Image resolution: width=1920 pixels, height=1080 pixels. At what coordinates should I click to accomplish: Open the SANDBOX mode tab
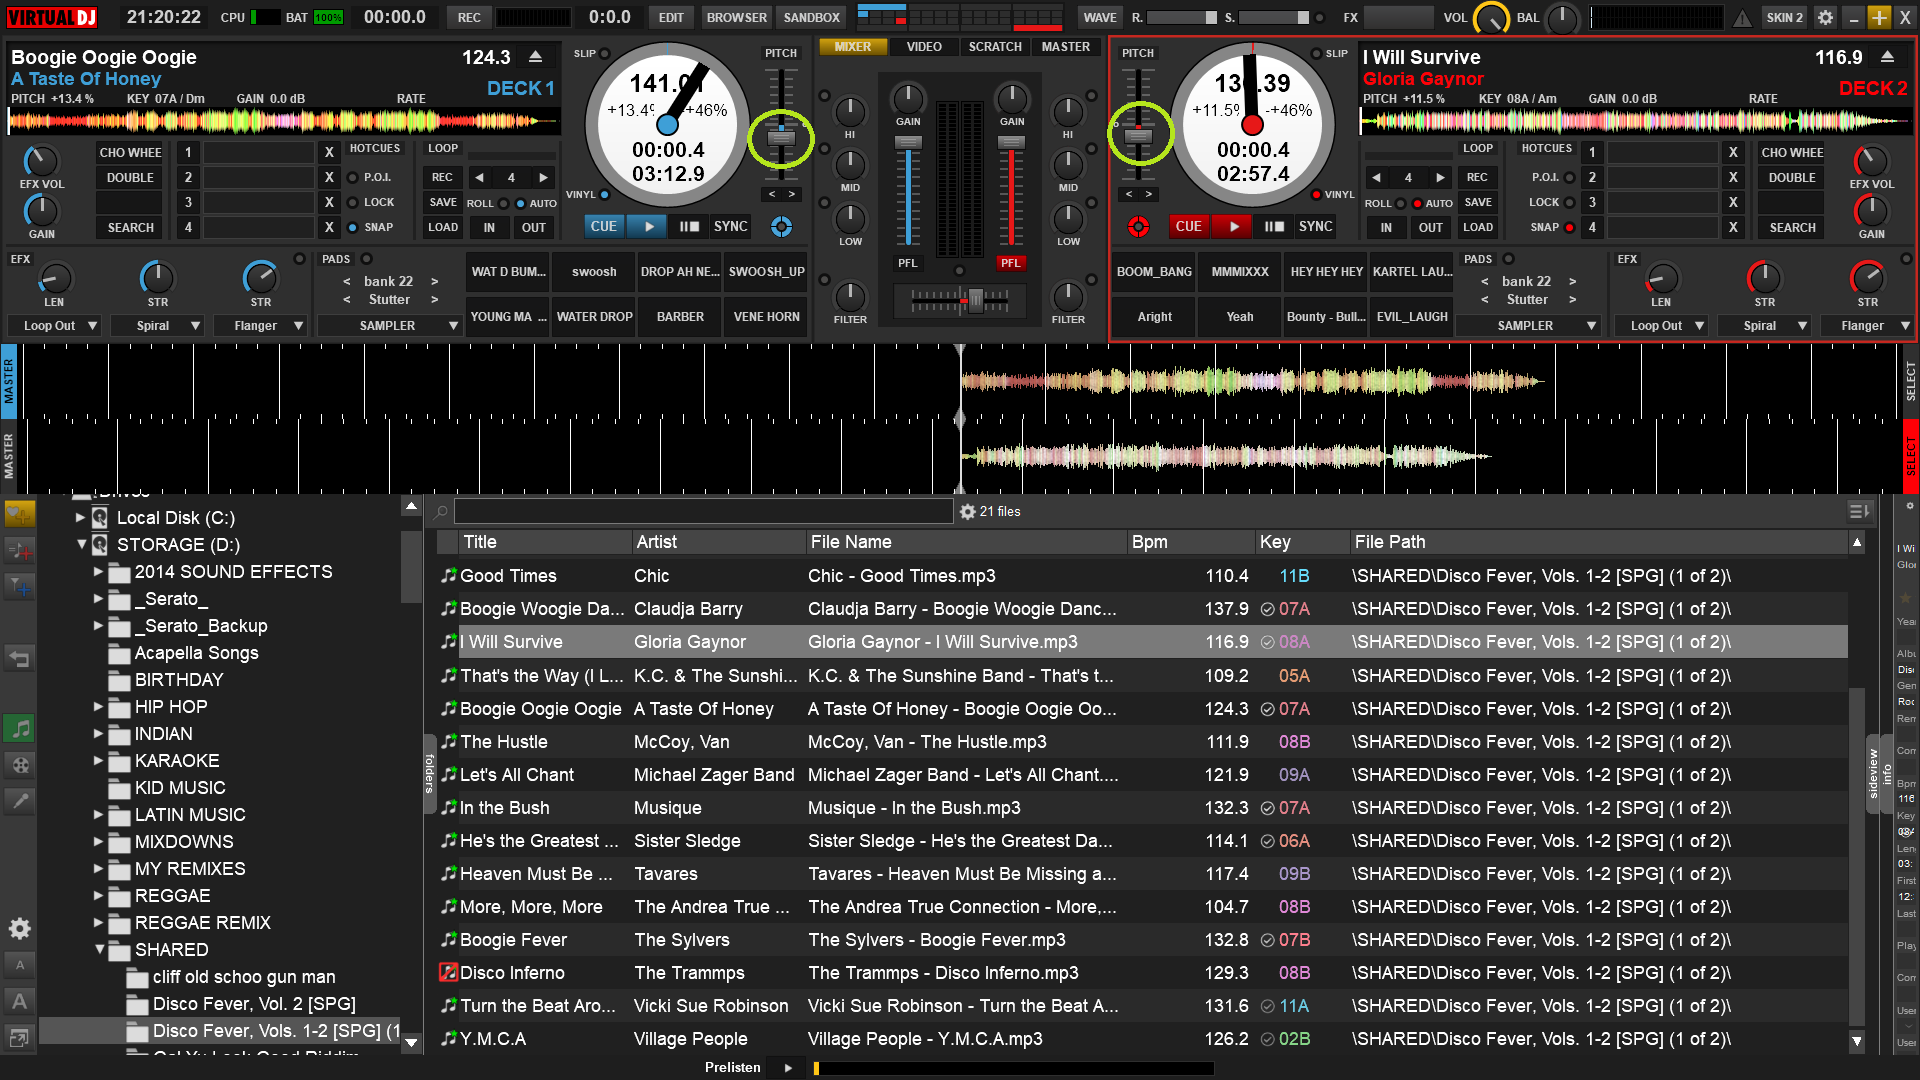(811, 17)
